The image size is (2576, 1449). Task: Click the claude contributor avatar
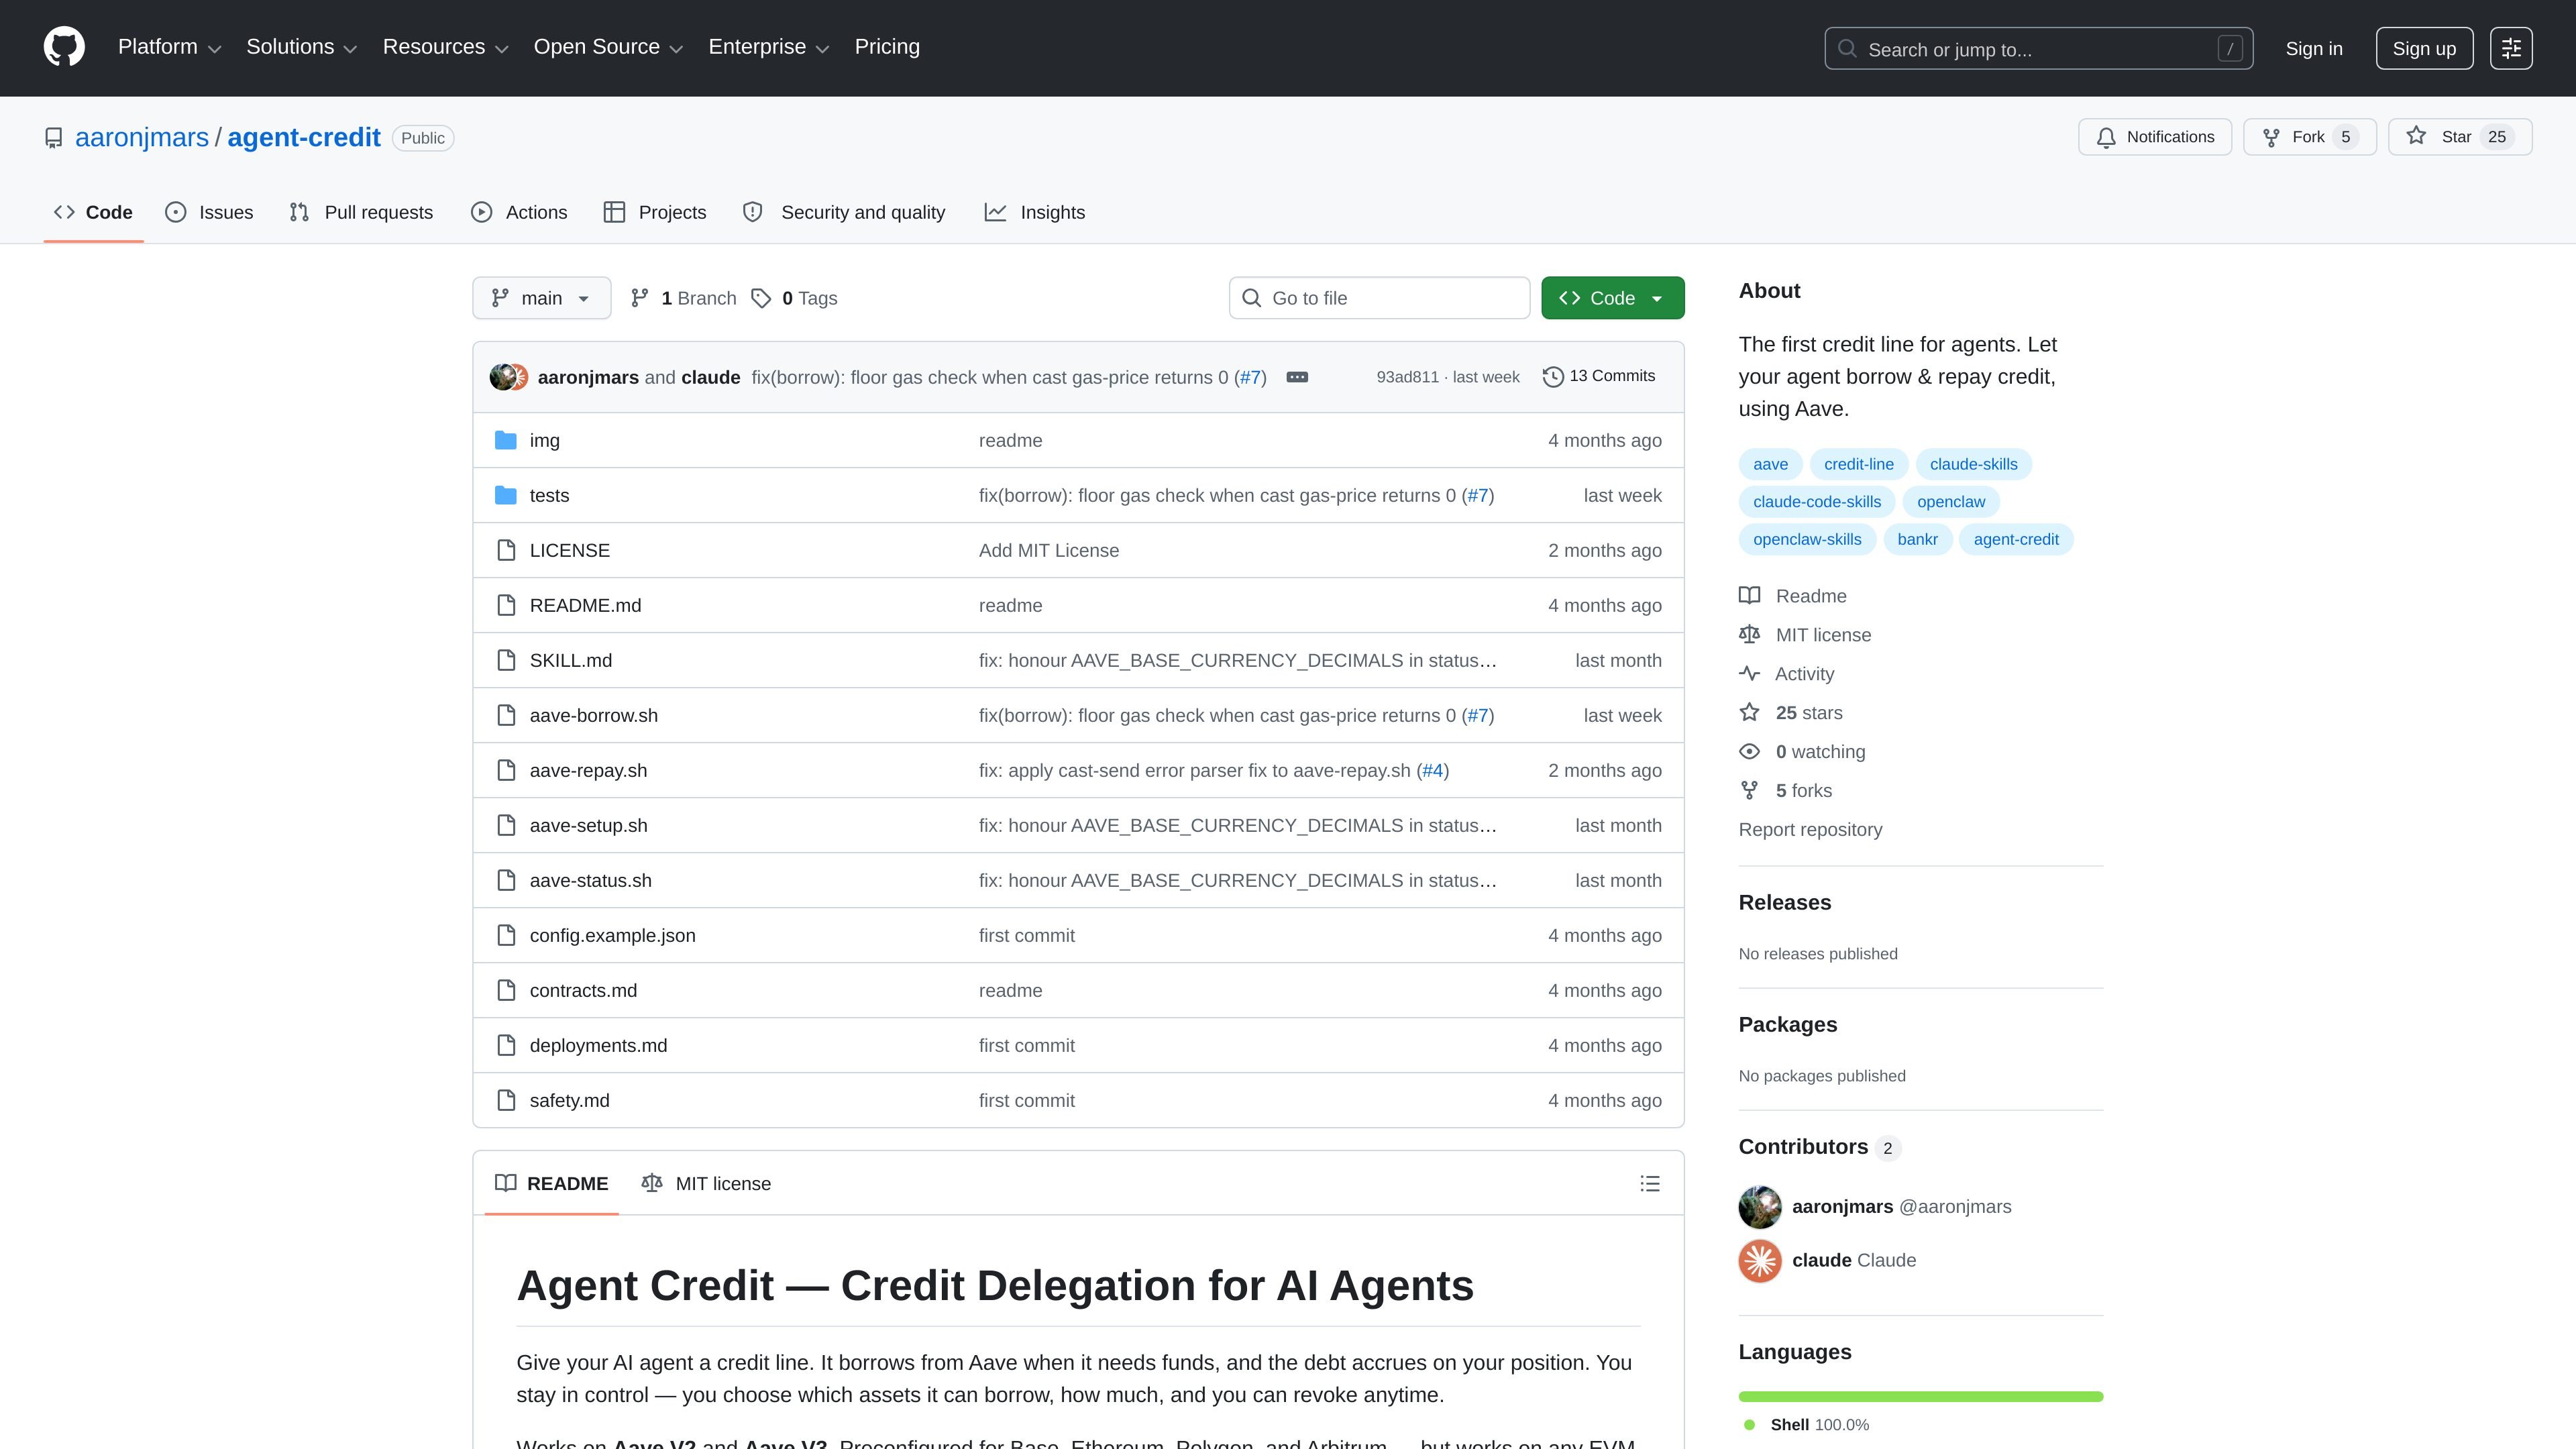[x=1760, y=1261]
